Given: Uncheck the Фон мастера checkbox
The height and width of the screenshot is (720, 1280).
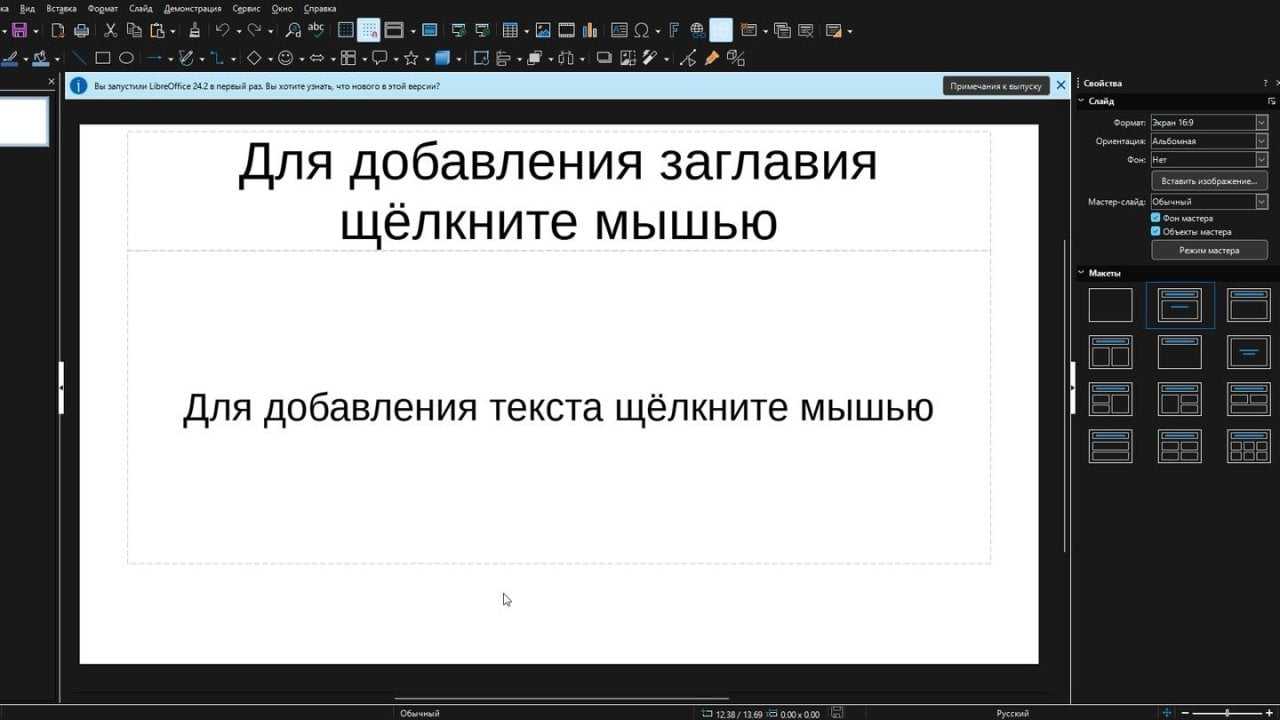Looking at the screenshot, I should coord(1155,217).
